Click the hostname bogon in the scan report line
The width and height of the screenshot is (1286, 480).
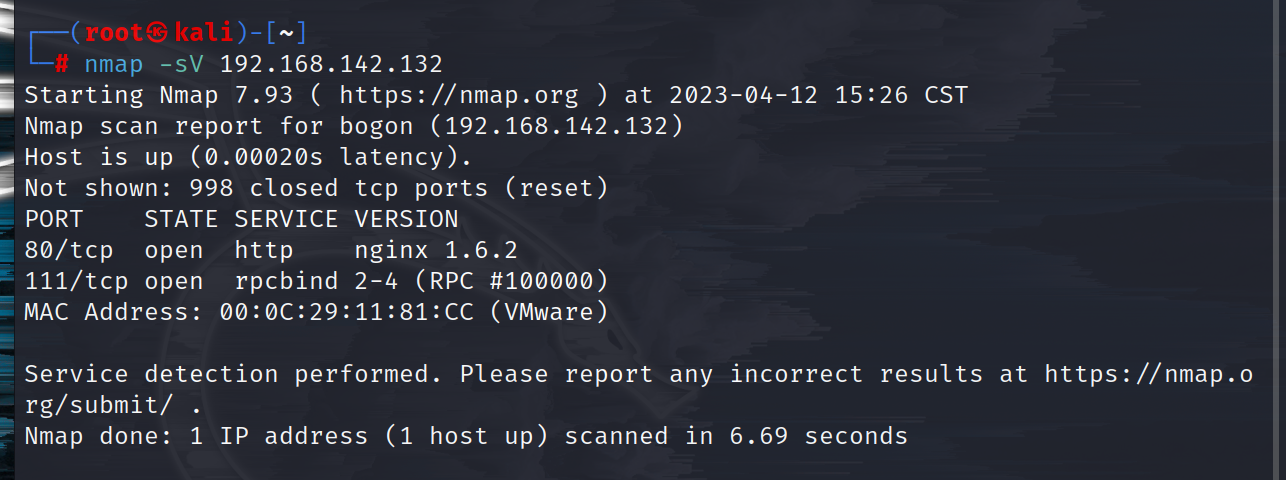pos(376,126)
